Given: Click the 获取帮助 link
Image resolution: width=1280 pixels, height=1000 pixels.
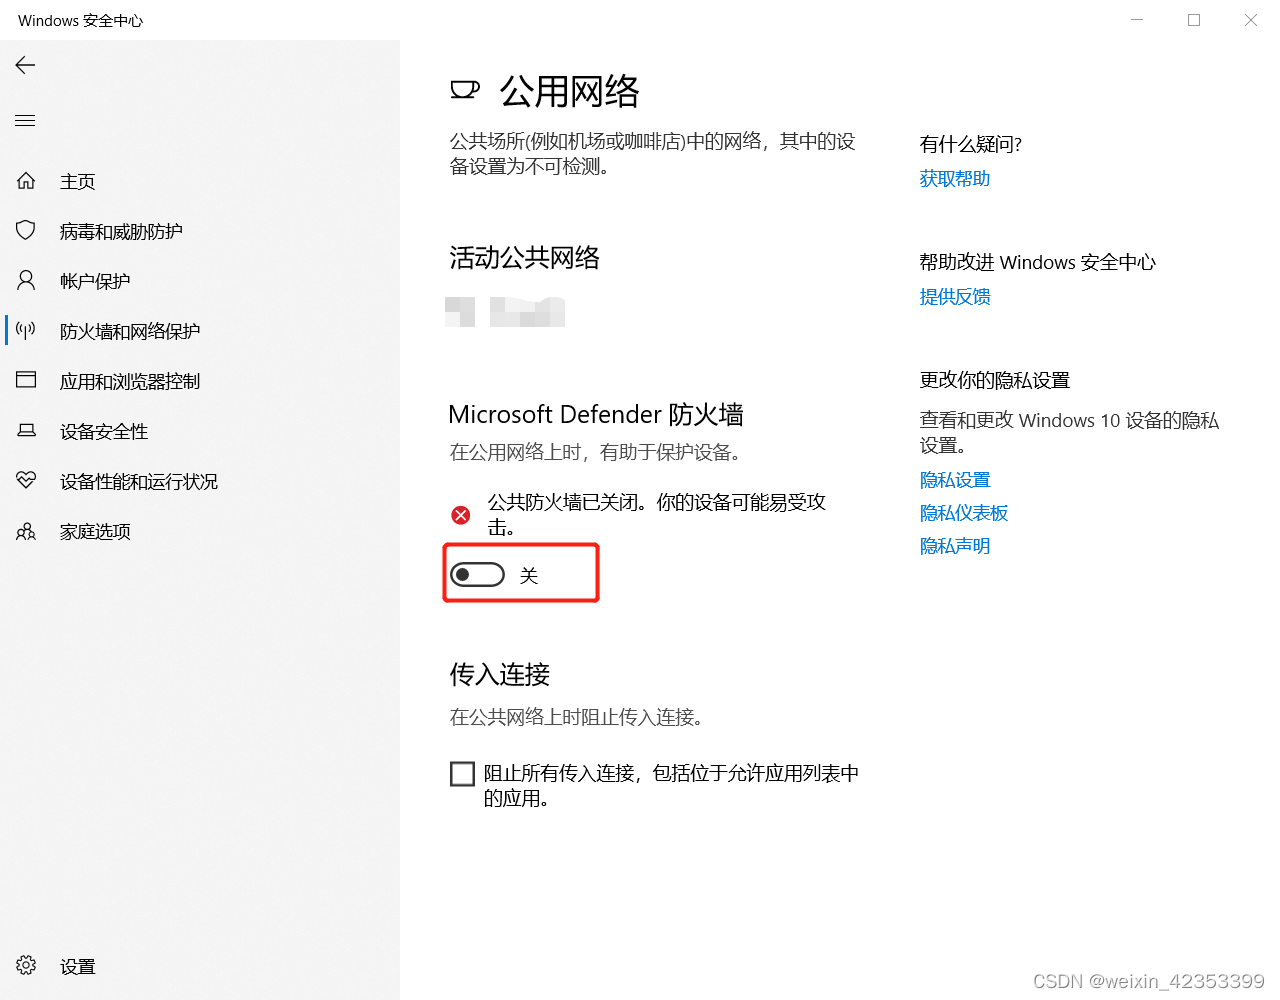Looking at the screenshot, I should [955, 178].
